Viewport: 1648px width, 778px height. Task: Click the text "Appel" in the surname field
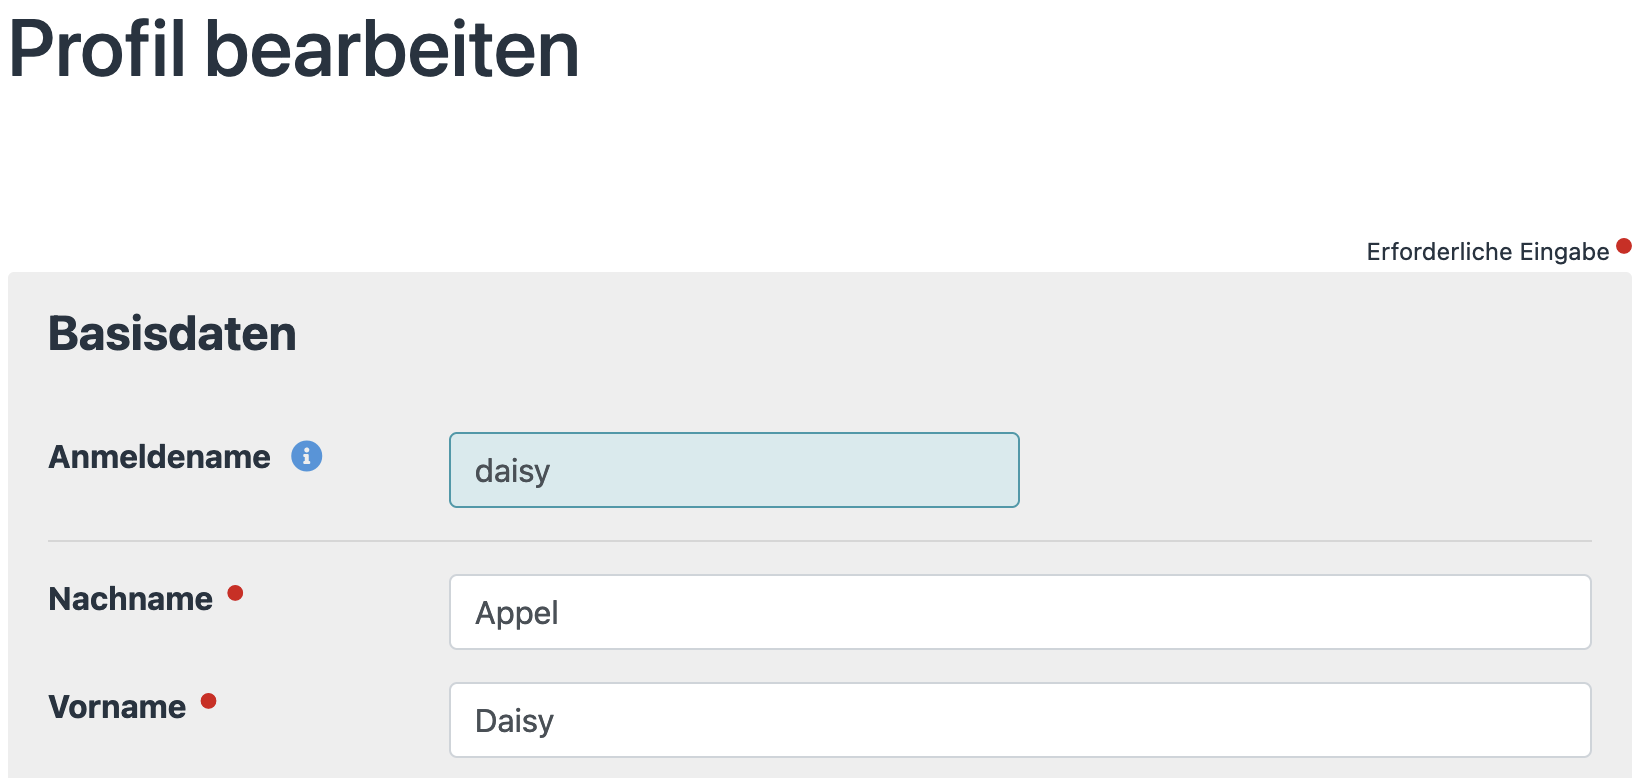[x=516, y=613]
